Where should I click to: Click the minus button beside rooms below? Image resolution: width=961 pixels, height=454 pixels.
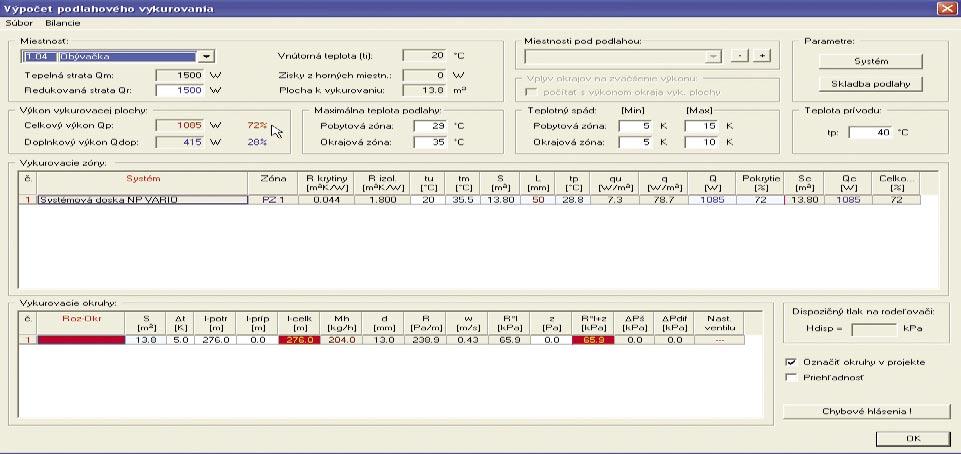[x=740, y=56]
